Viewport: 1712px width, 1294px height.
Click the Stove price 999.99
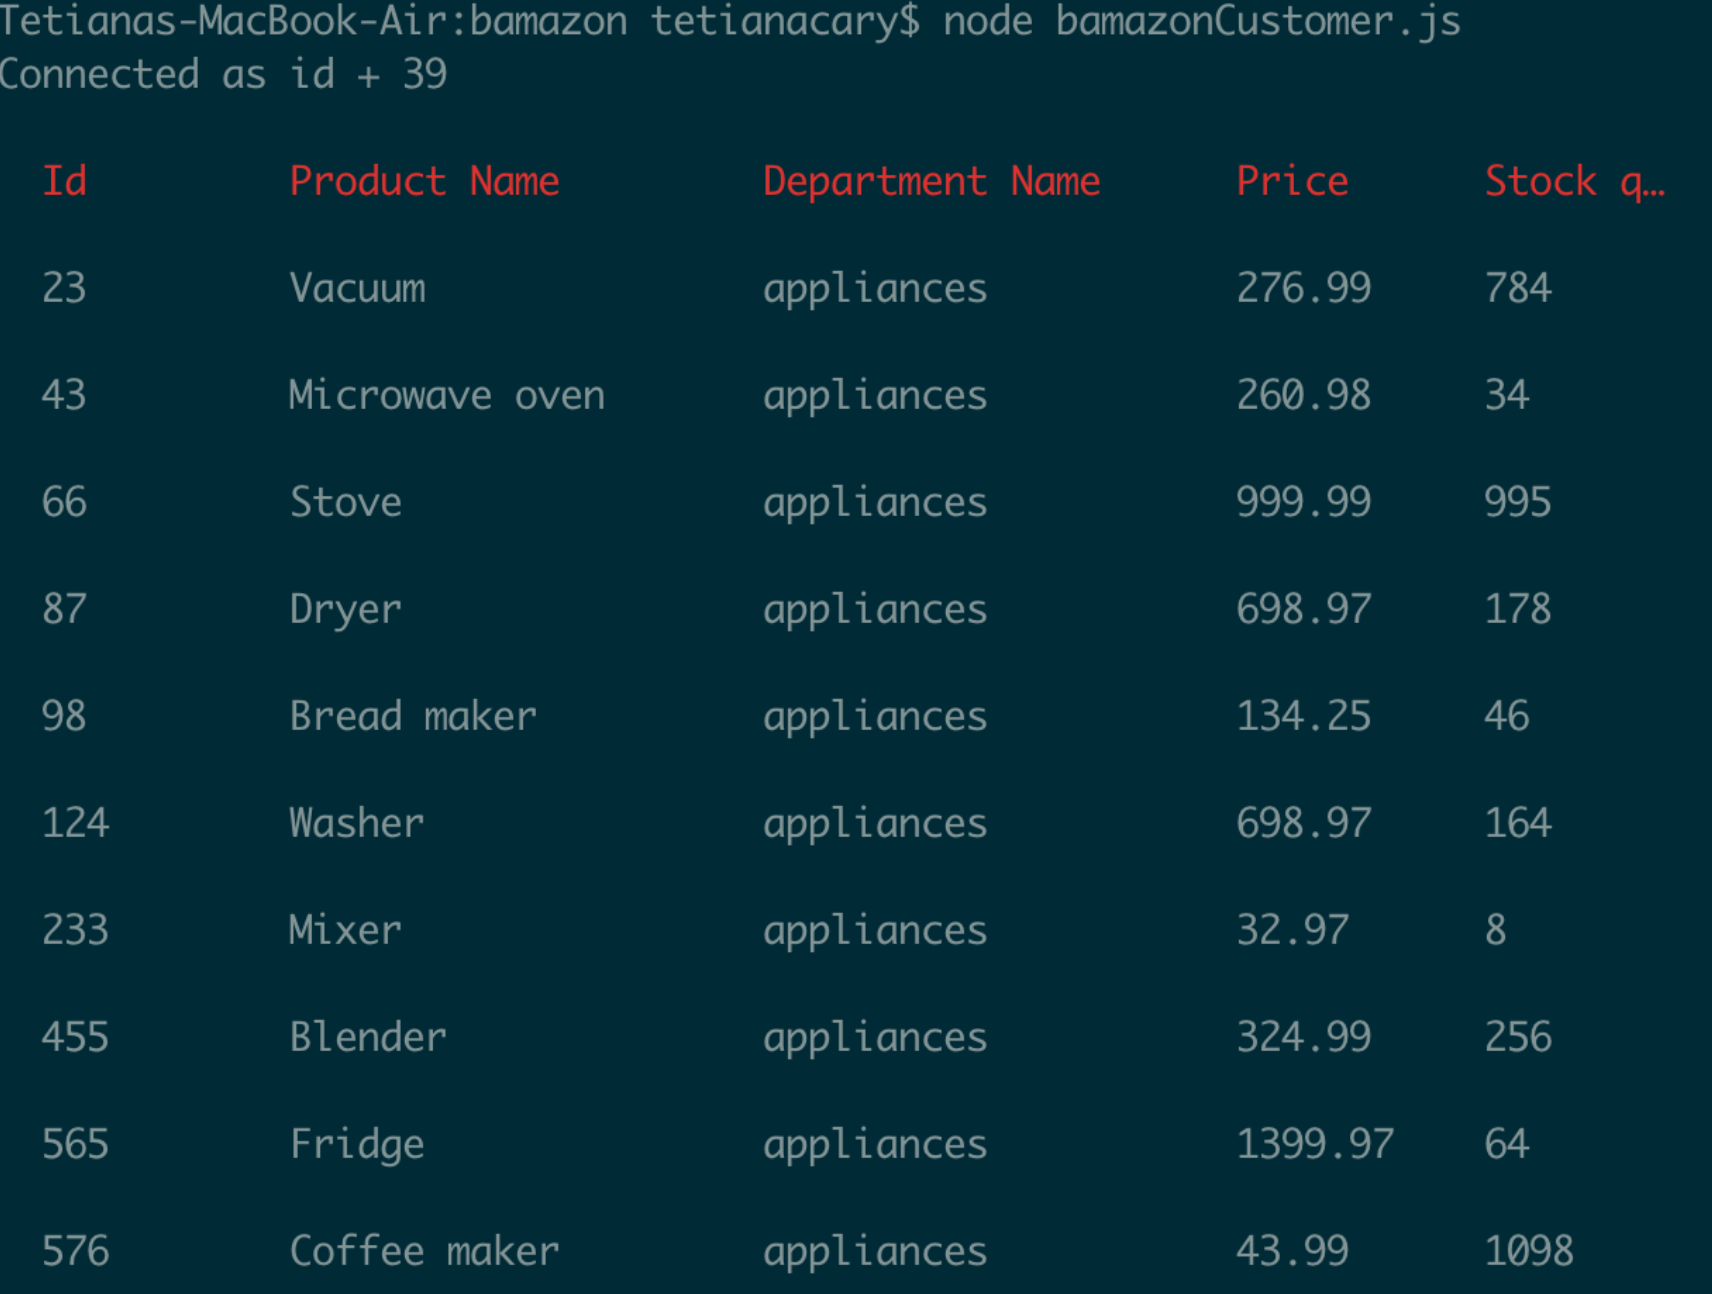point(1303,502)
